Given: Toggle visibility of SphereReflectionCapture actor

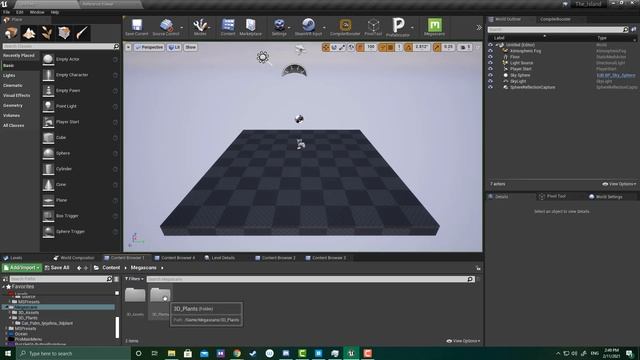Looking at the screenshot, I should [x=490, y=87].
